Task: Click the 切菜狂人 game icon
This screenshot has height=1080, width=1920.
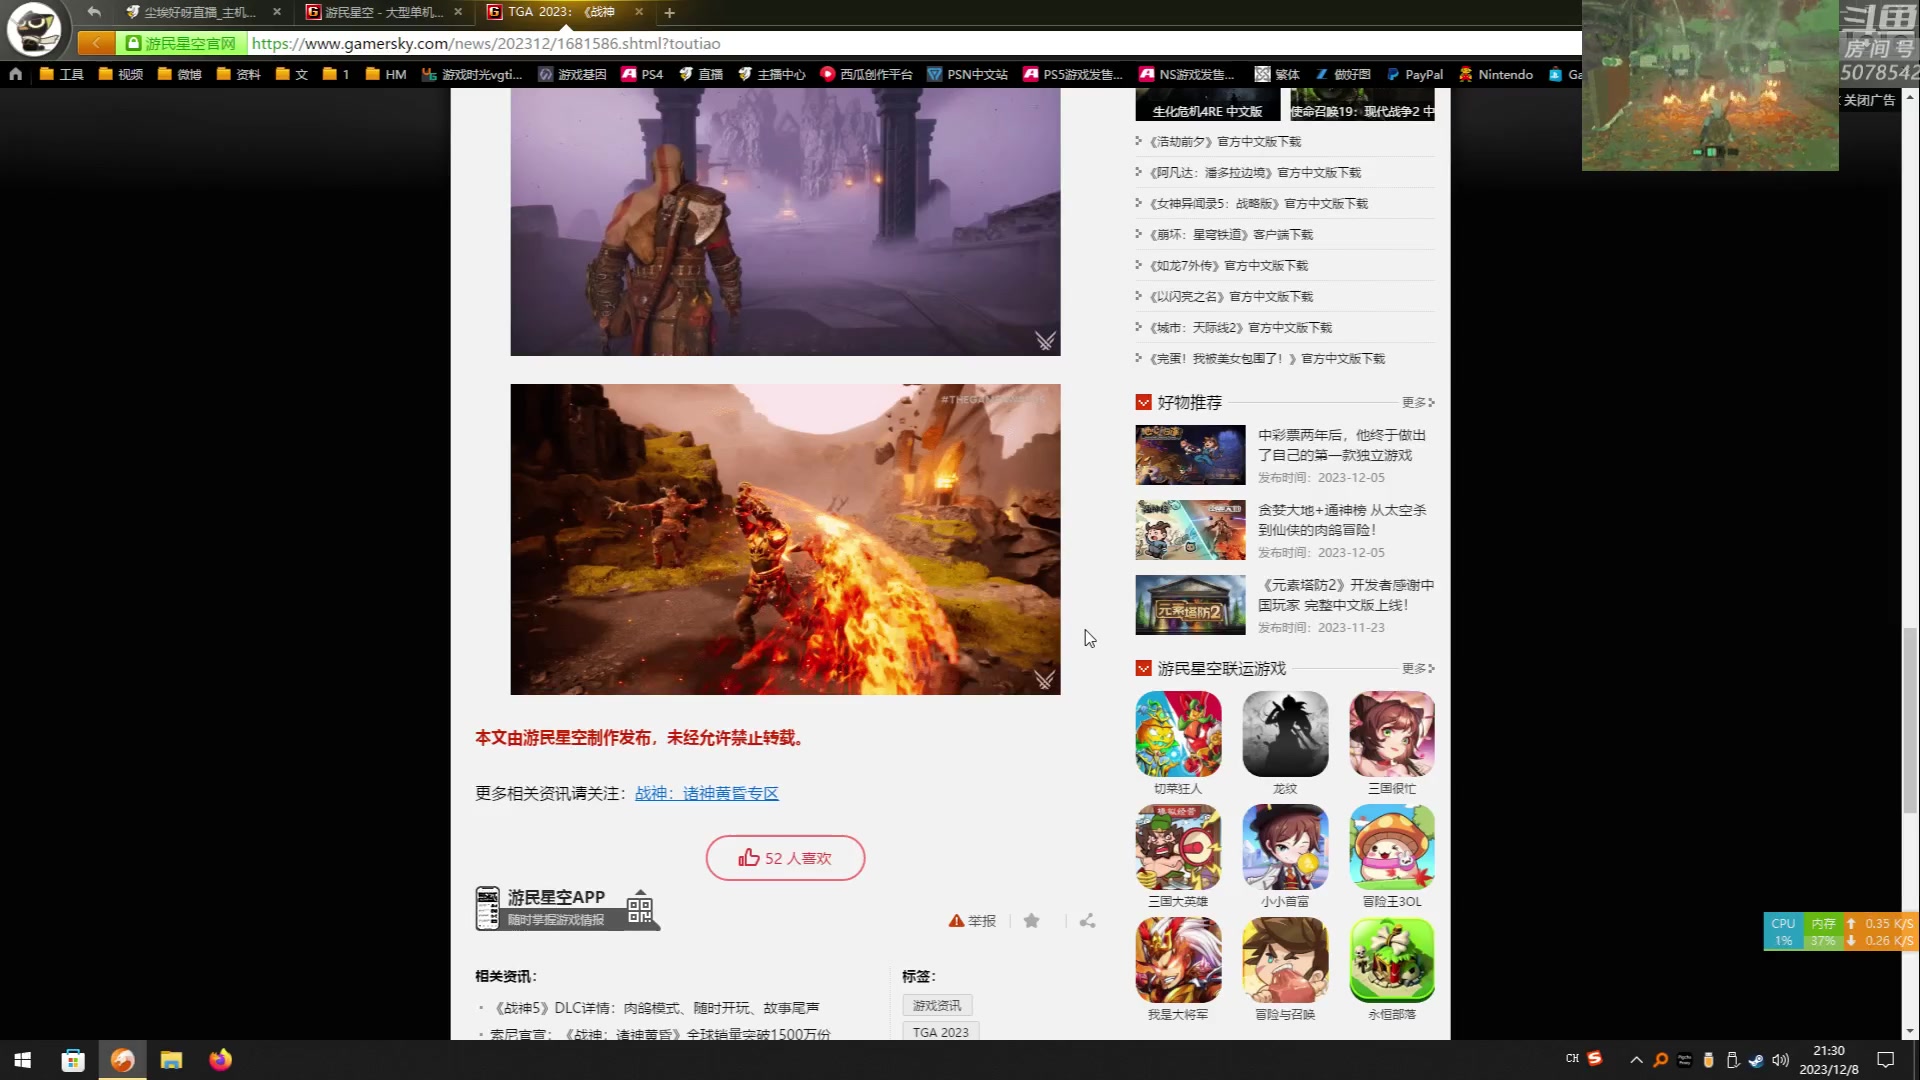Action: click(x=1178, y=734)
